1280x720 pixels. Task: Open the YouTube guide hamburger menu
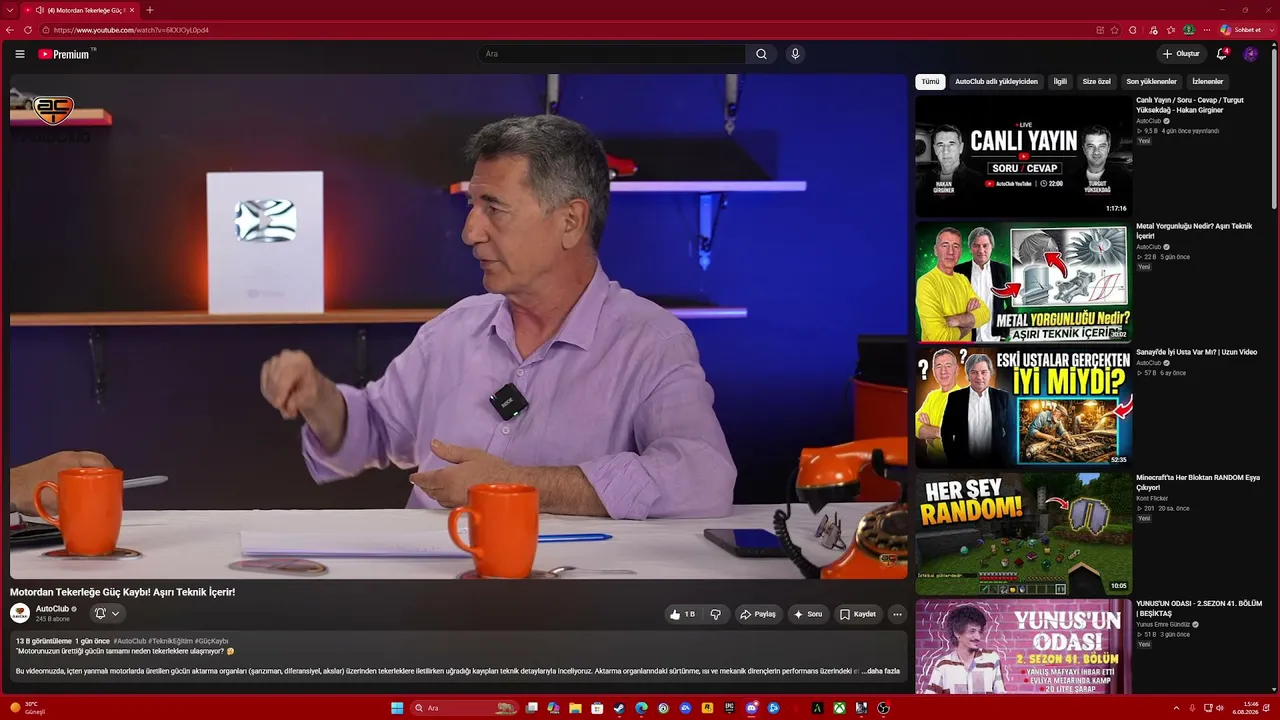click(x=20, y=54)
